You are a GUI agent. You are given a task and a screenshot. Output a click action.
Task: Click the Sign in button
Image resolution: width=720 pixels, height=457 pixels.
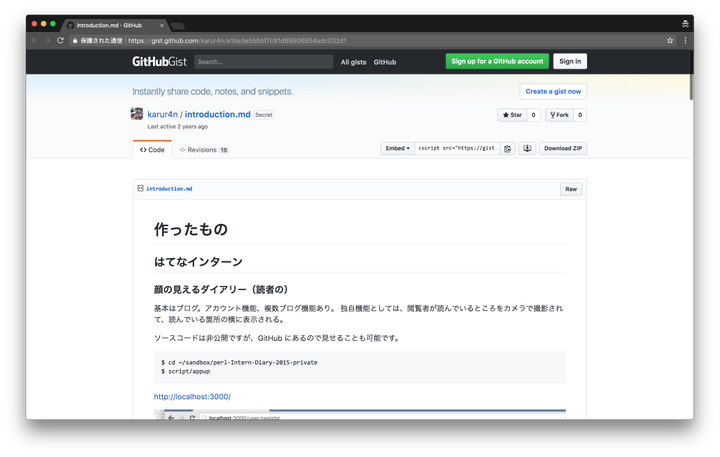[570, 61]
